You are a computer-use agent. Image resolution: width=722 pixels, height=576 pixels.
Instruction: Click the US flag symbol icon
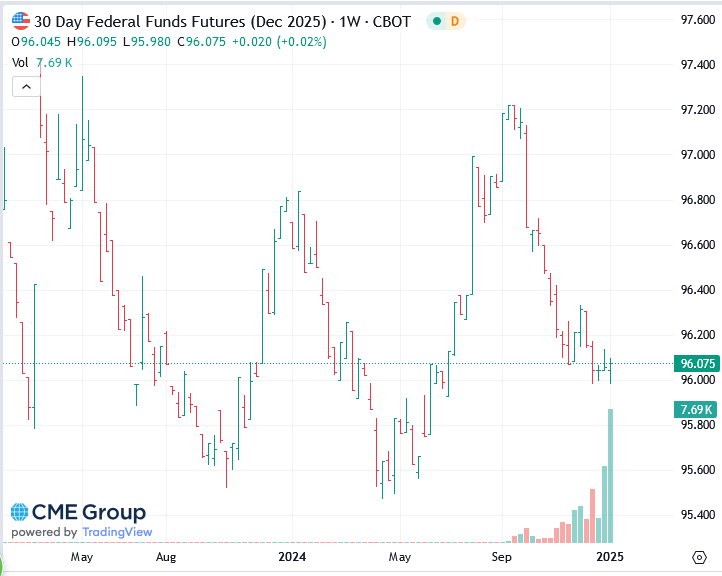21,21
